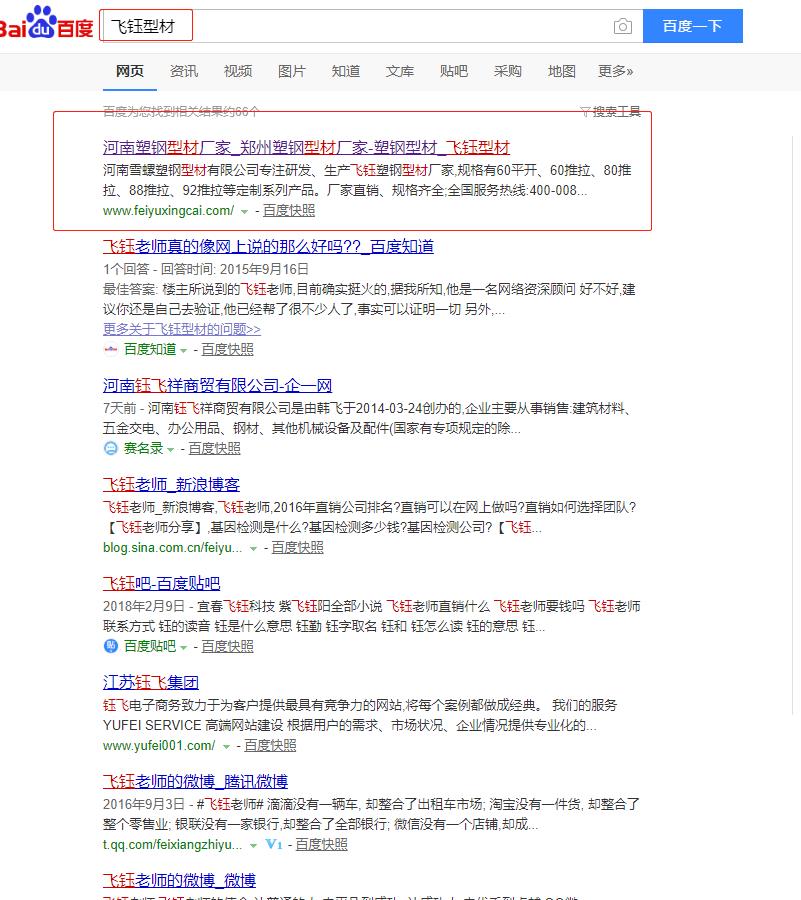Image resolution: width=801 pixels, height=900 pixels.
Task: Expand the 更多» menu
Action: tap(615, 71)
